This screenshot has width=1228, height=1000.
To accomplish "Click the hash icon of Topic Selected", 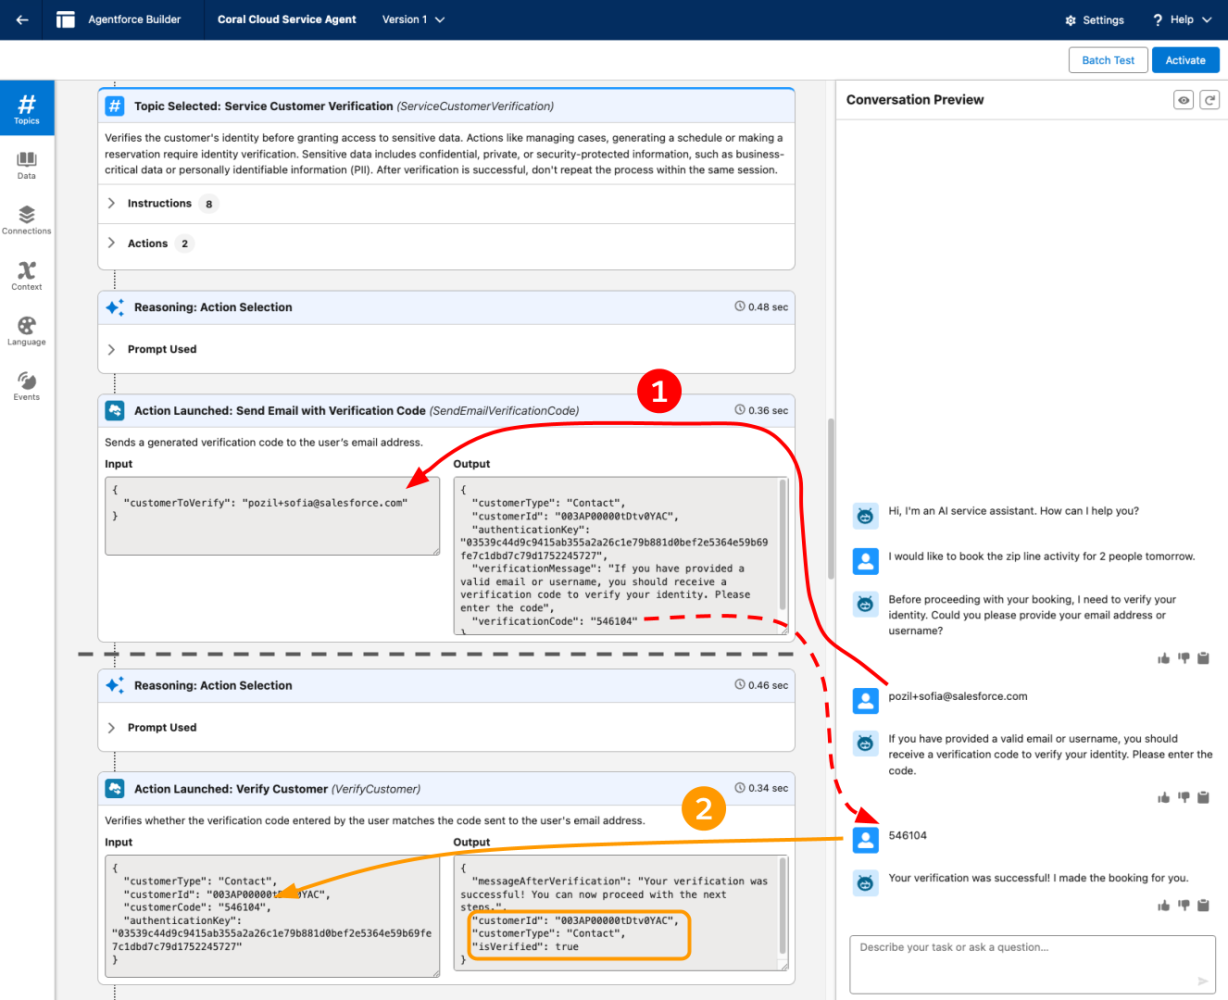I will pos(115,106).
